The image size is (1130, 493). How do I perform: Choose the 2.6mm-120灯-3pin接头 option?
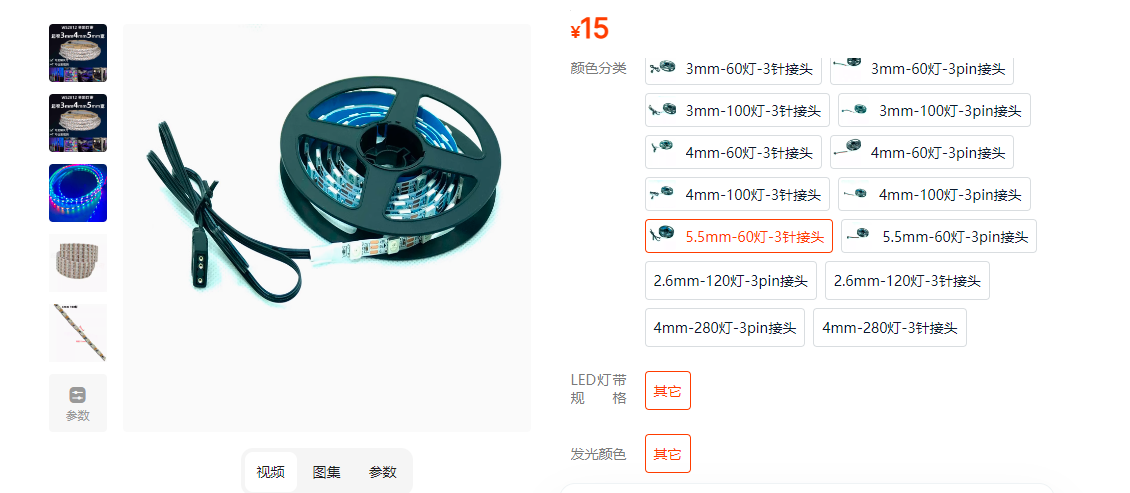pyautogui.click(x=731, y=280)
